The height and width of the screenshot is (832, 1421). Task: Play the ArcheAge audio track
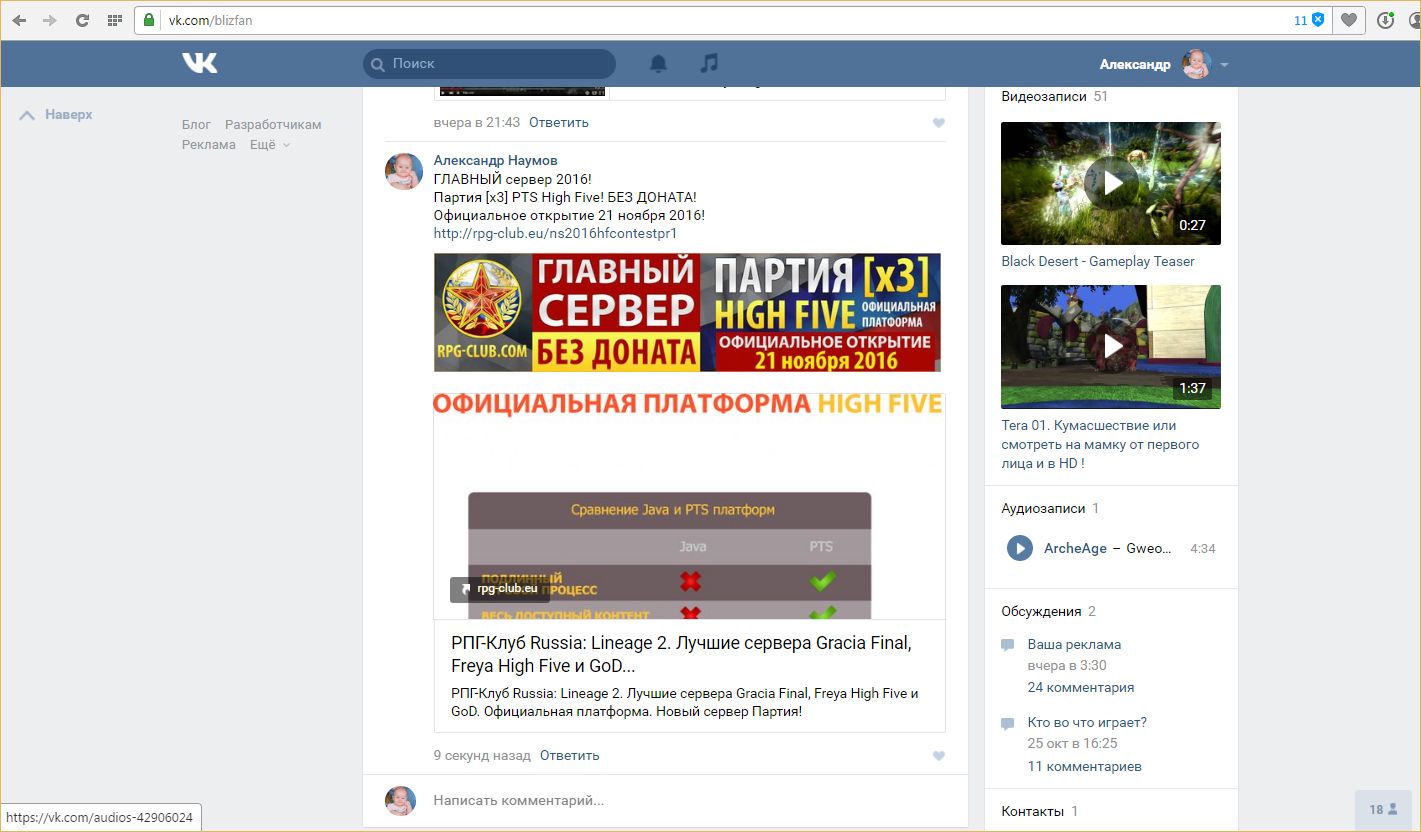tap(1019, 548)
